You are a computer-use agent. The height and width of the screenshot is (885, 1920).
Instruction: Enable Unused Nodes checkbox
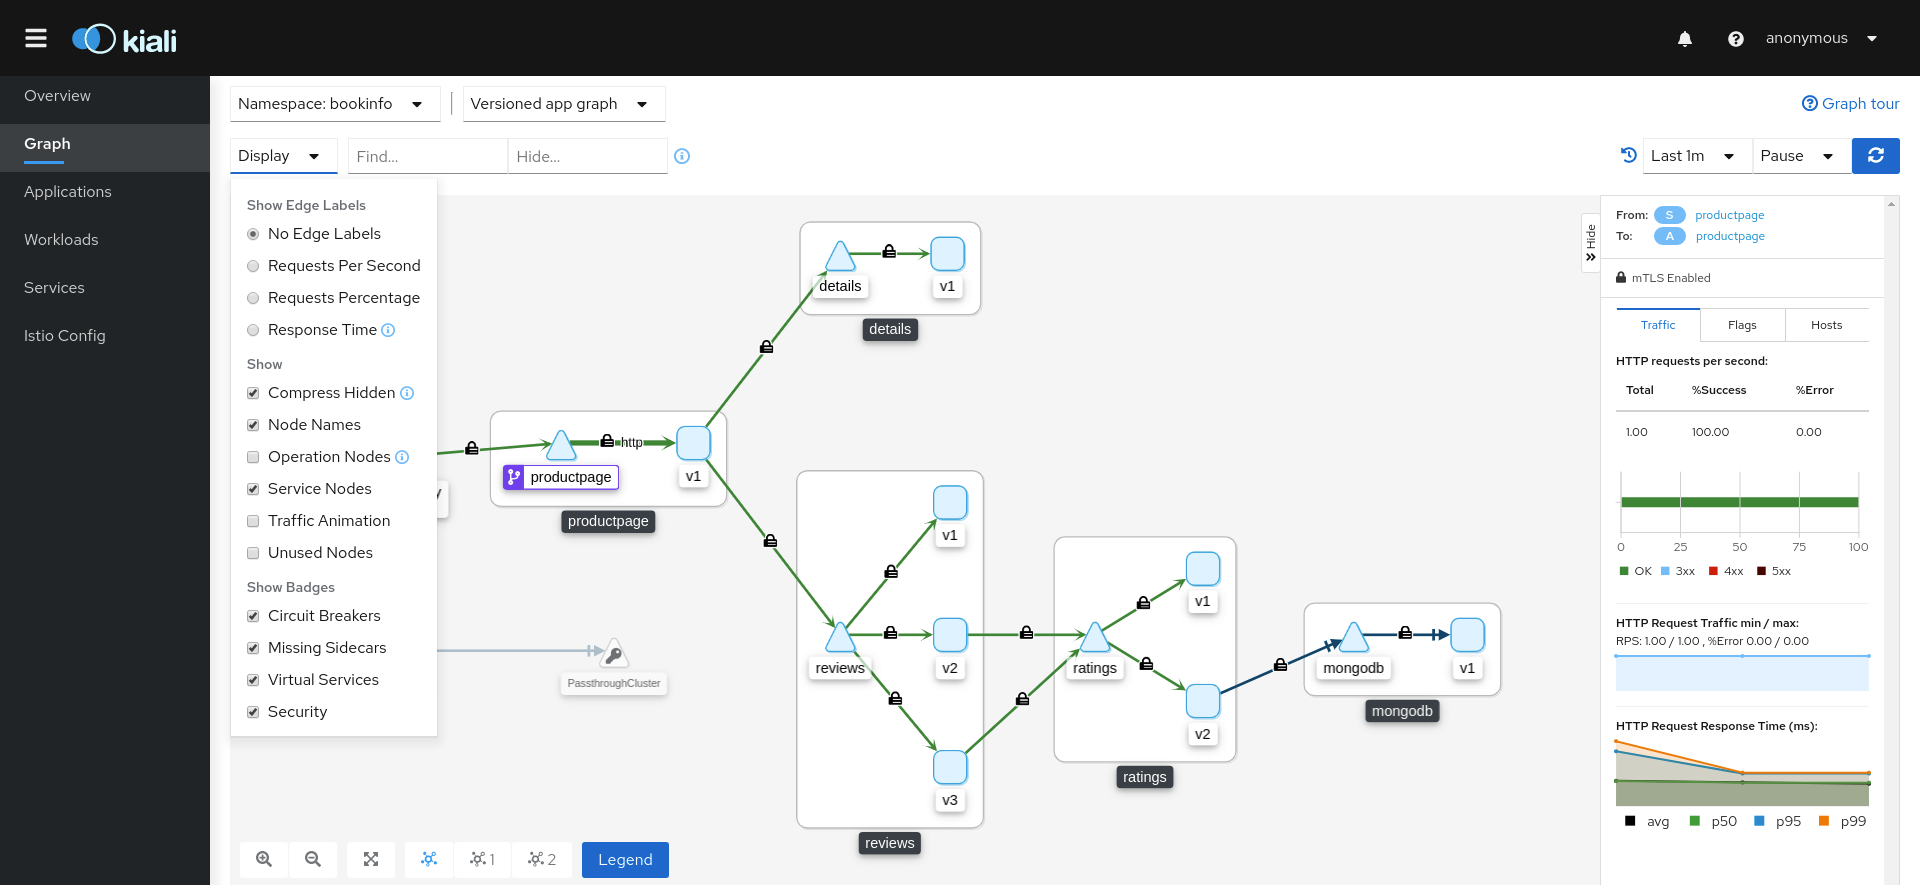[253, 553]
